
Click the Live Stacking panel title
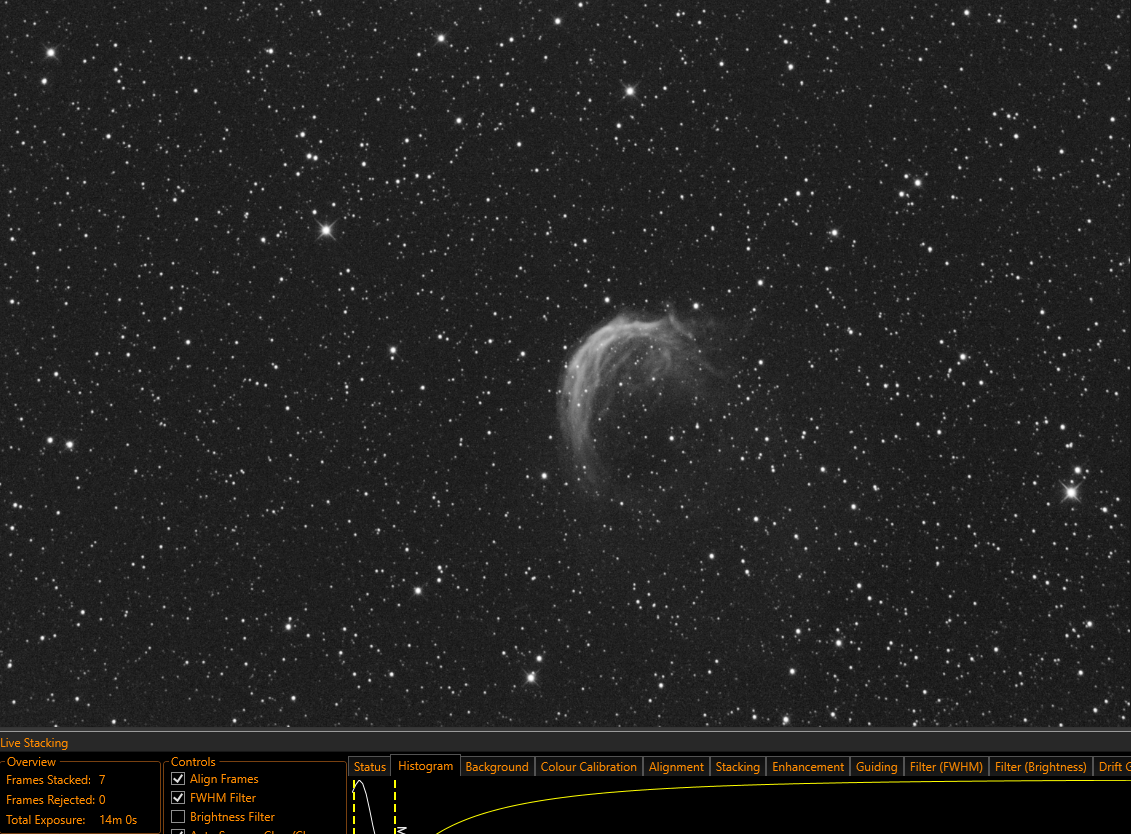[34, 742]
